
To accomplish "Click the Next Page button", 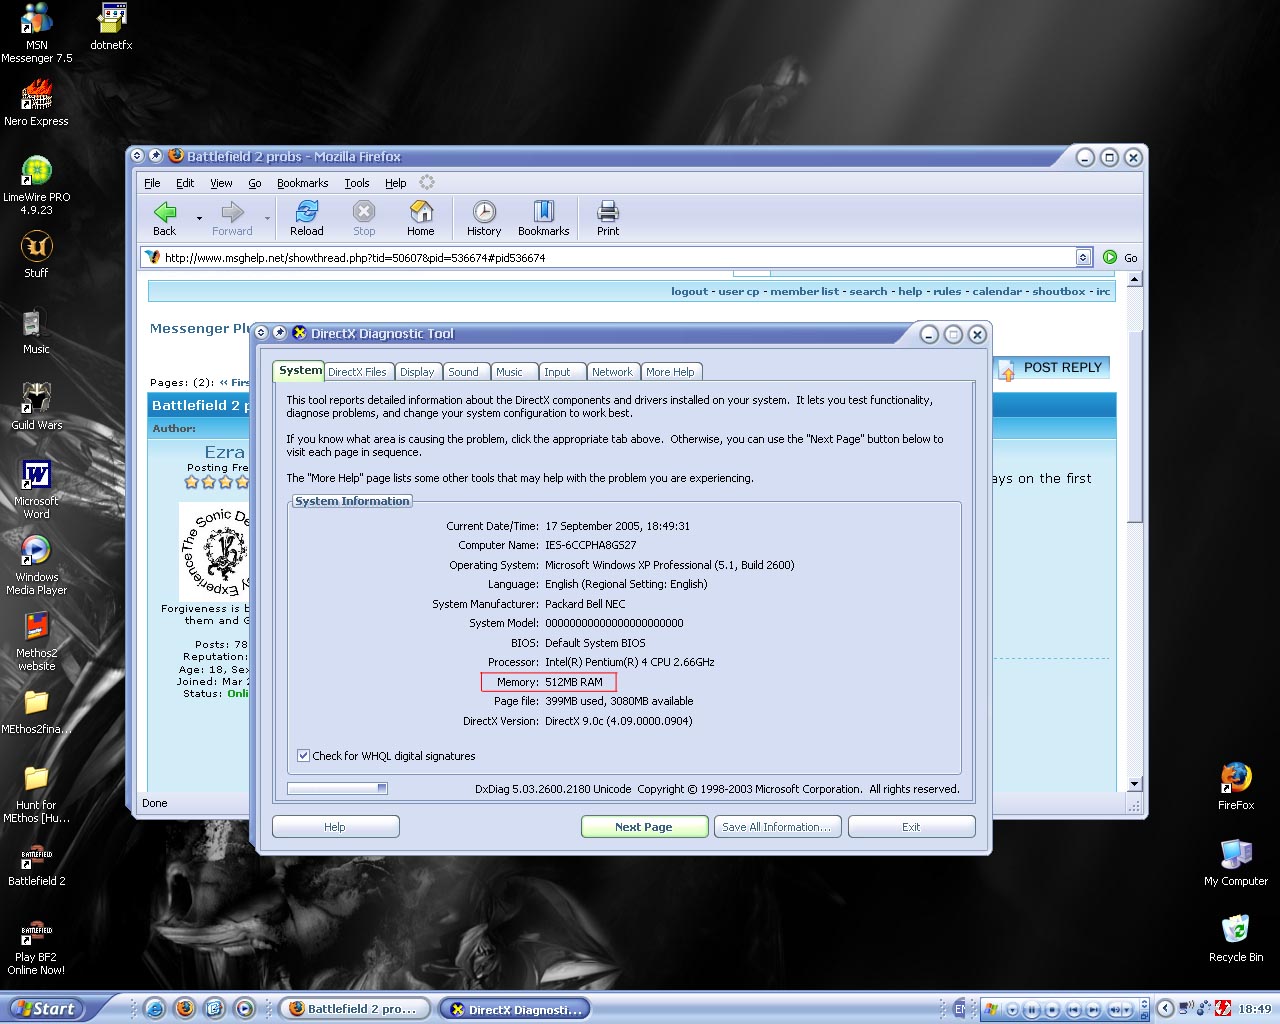I will 644,827.
